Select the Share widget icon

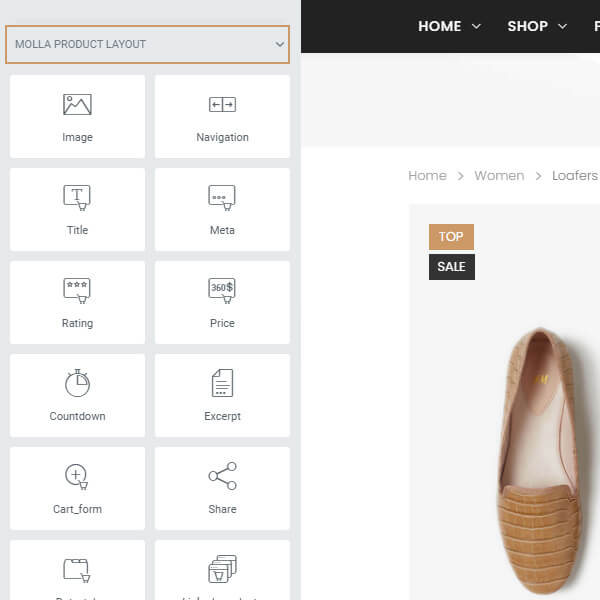pyautogui.click(x=222, y=477)
